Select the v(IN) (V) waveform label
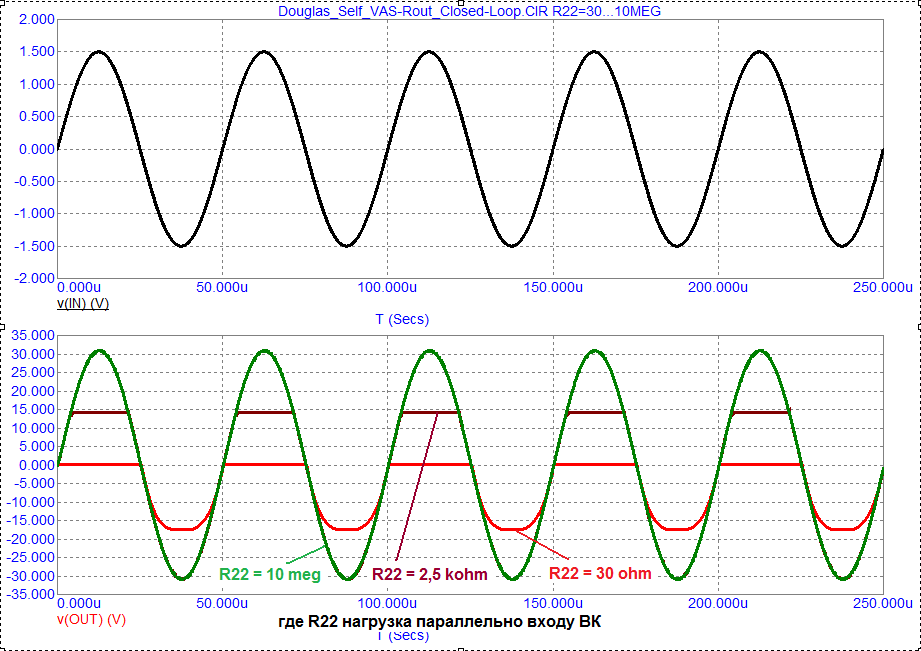 [x=83, y=303]
